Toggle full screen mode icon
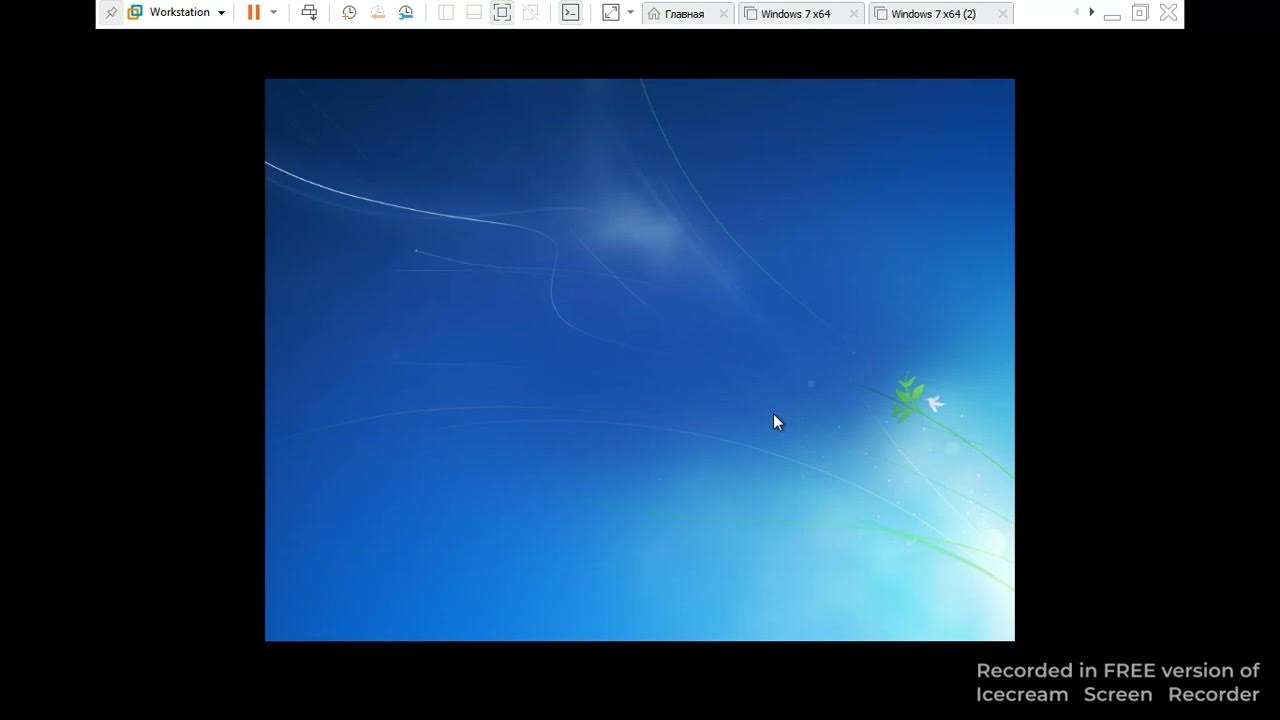The image size is (1280, 720). click(x=502, y=13)
